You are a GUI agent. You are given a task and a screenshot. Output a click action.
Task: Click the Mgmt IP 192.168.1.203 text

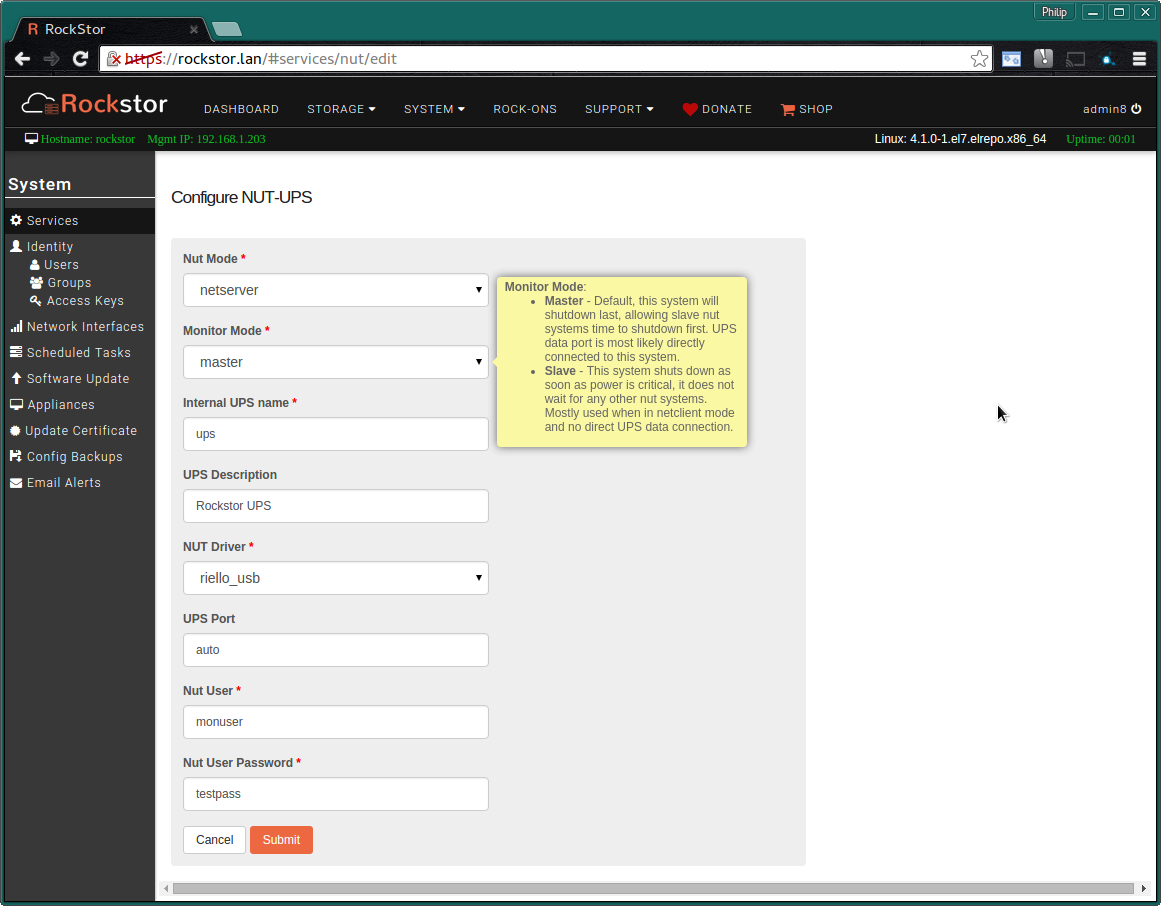[206, 138]
